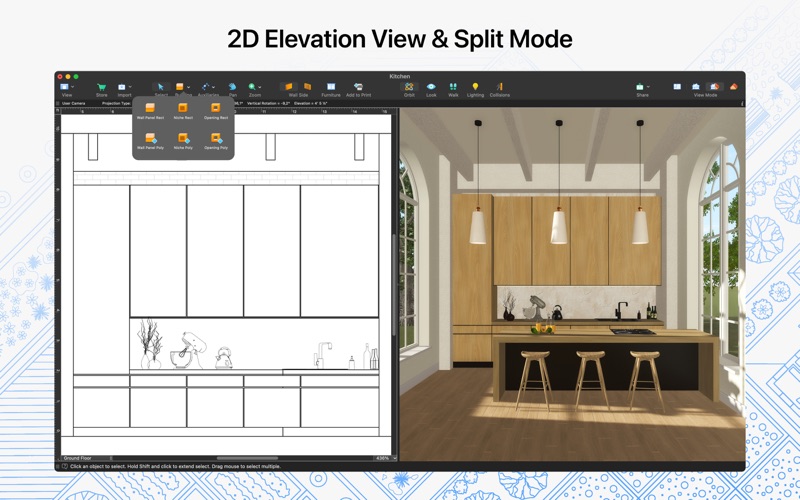Switch to 2D elevation view mode
The width and height of the screenshot is (800, 500).
pyautogui.click(x=696, y=87)
